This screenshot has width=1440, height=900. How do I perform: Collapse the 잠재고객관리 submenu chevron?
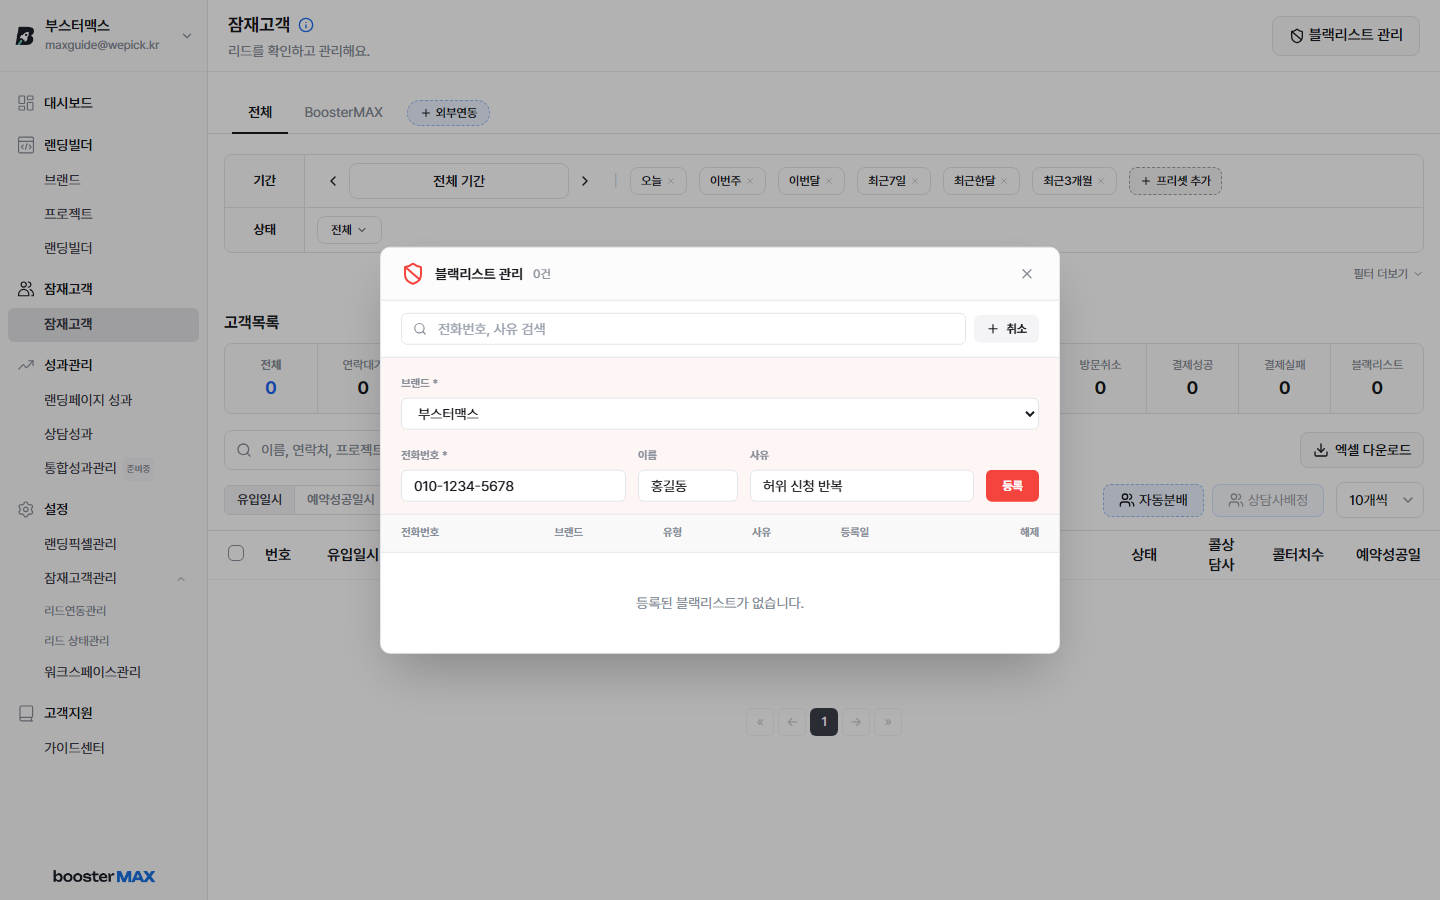click(x=181, y=579)
